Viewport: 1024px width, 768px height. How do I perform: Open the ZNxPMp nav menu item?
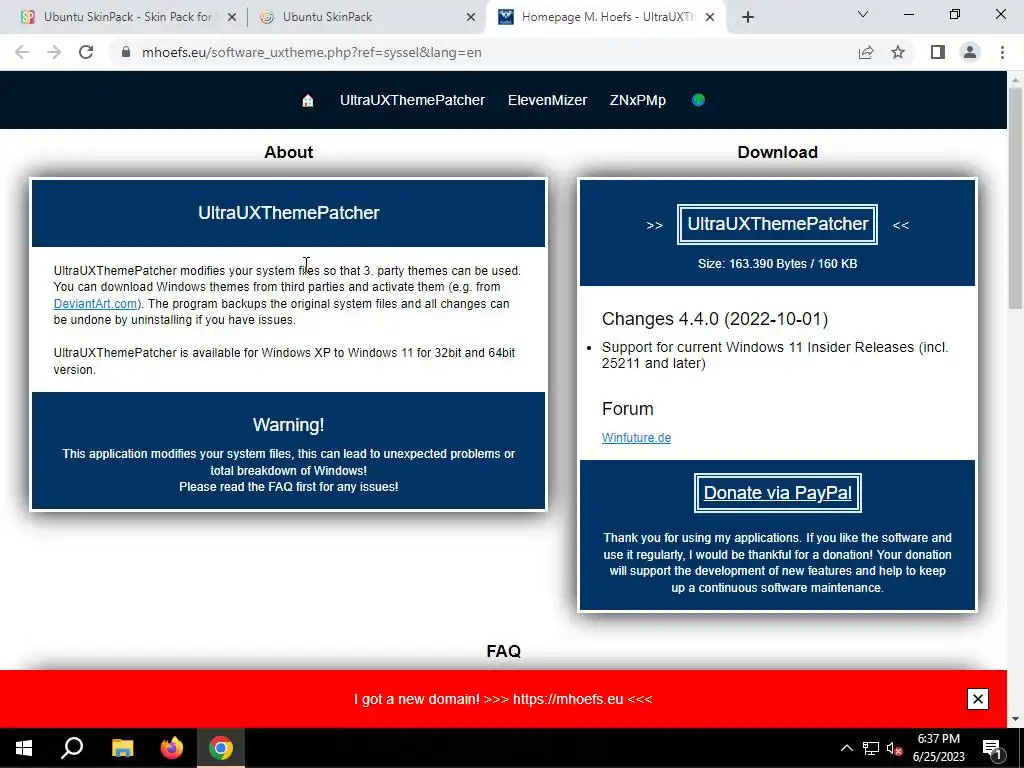(637, 101)
